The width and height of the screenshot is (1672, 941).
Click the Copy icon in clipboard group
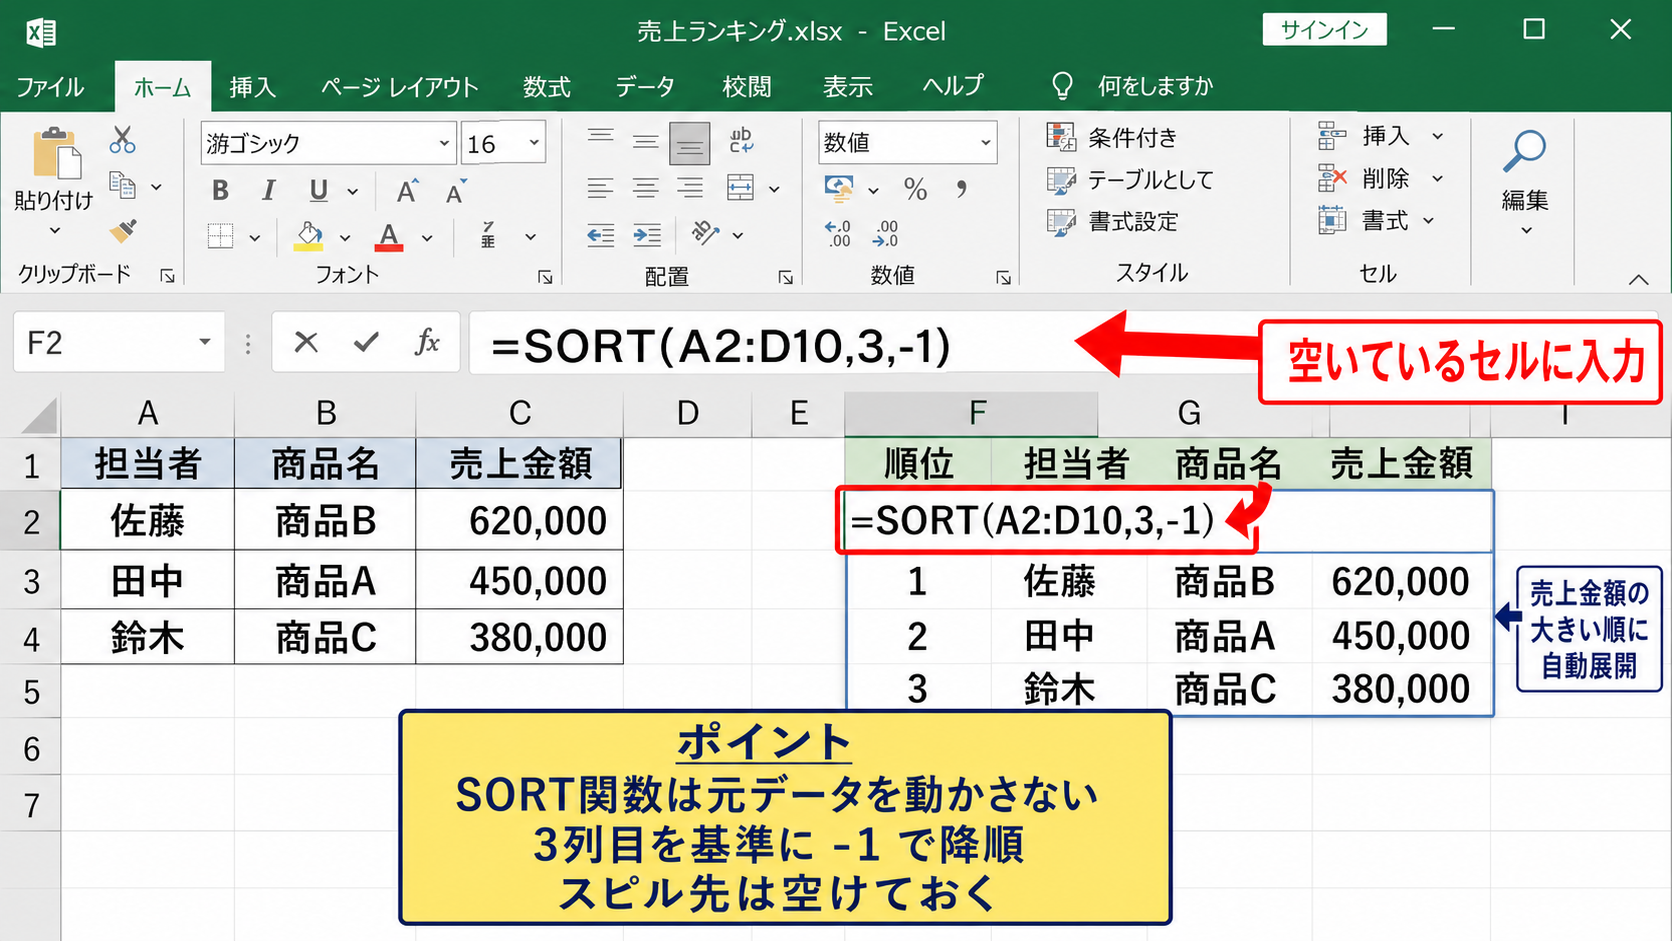point(122,186)
